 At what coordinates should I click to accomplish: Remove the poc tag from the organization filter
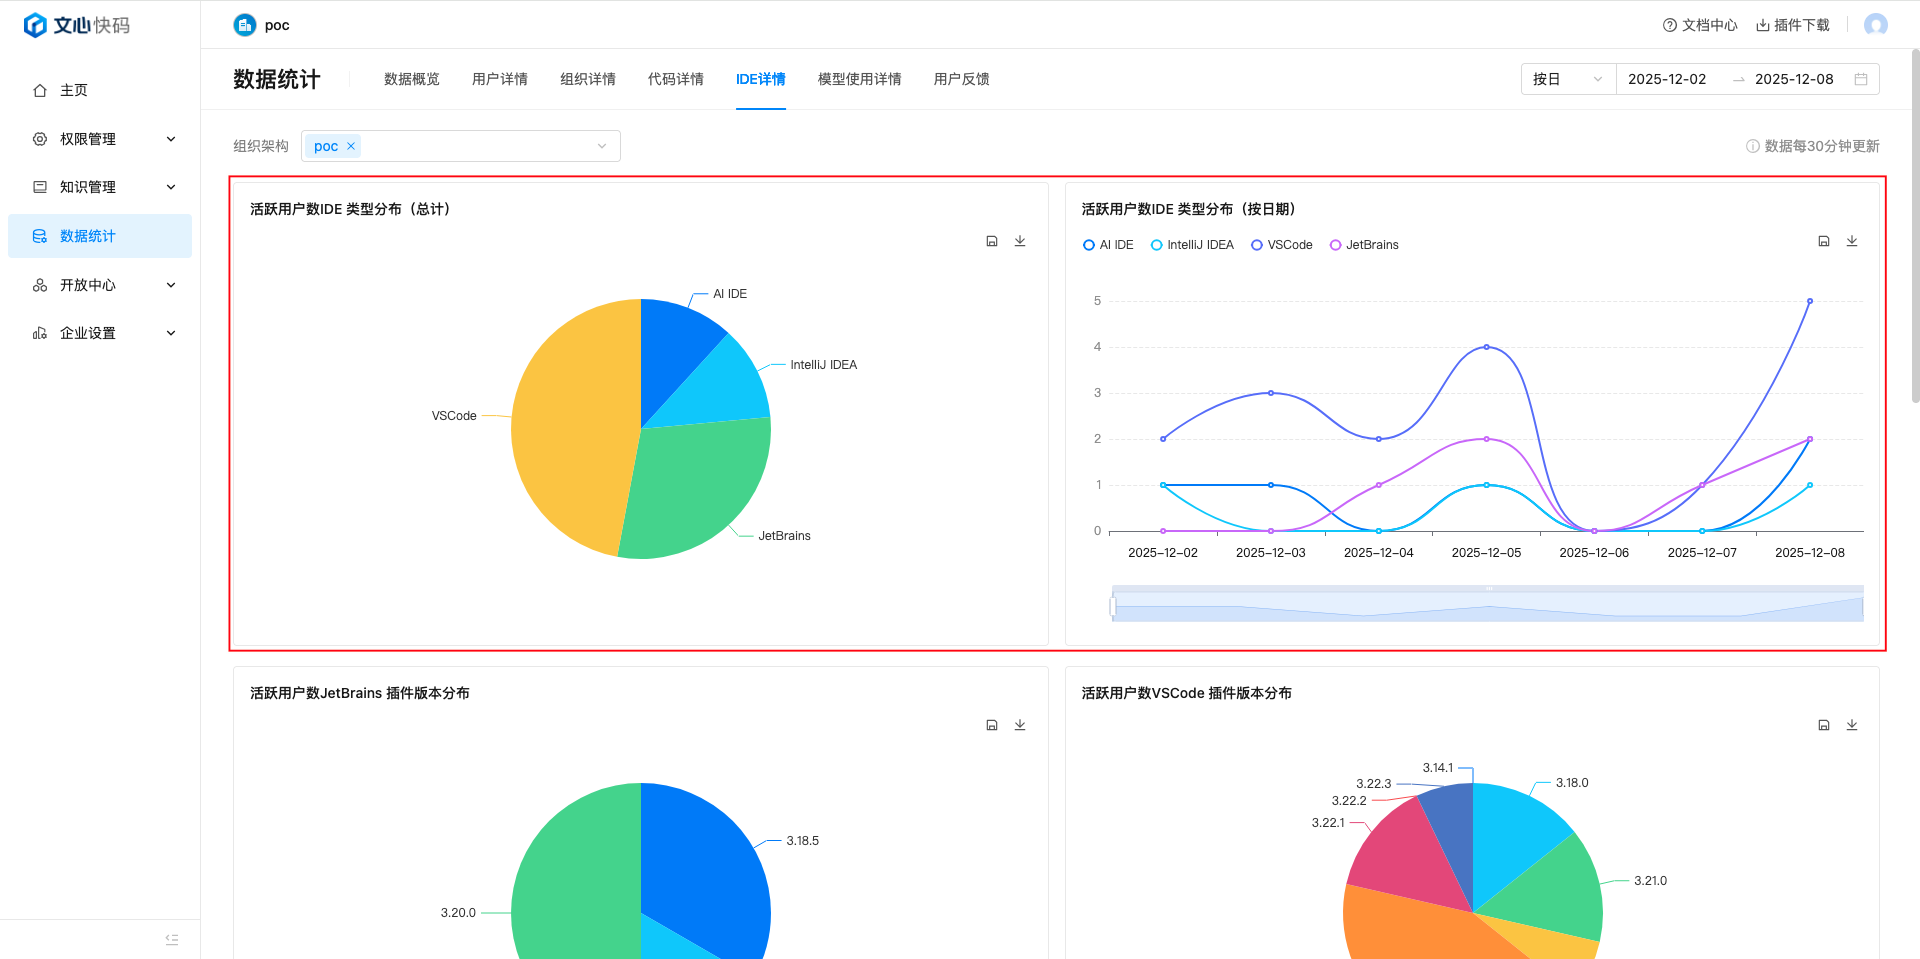pos(351,146)
